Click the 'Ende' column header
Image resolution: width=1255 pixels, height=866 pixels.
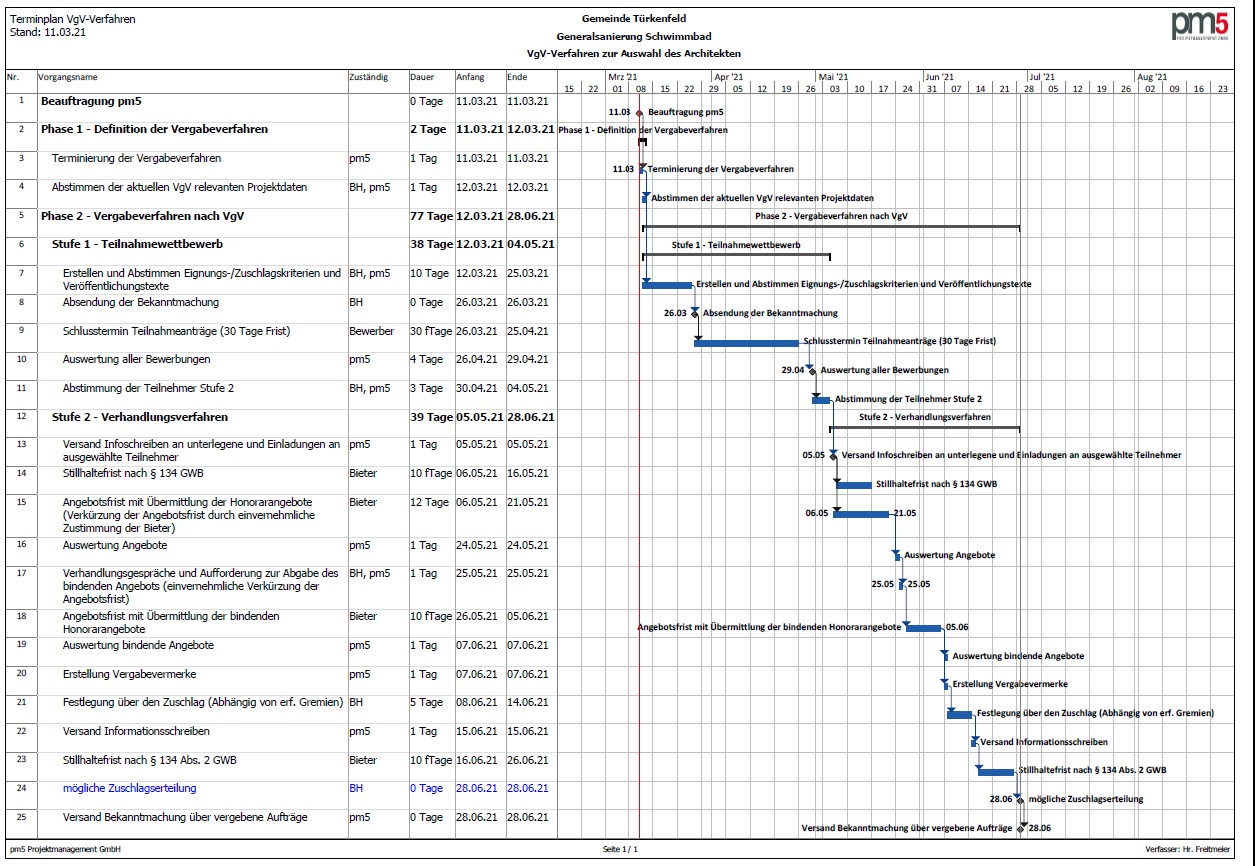coord(516,77)
